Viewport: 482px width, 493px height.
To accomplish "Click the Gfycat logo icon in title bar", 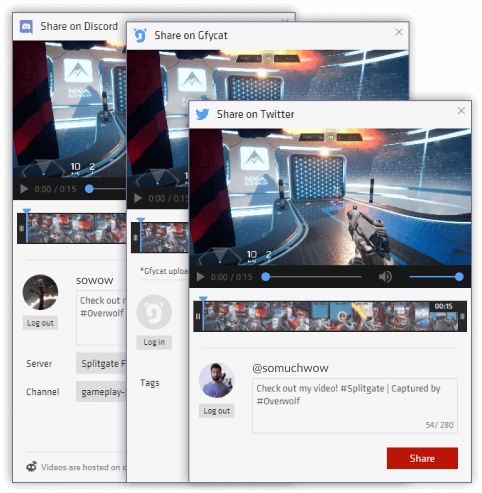I will [x=140, y=35].
